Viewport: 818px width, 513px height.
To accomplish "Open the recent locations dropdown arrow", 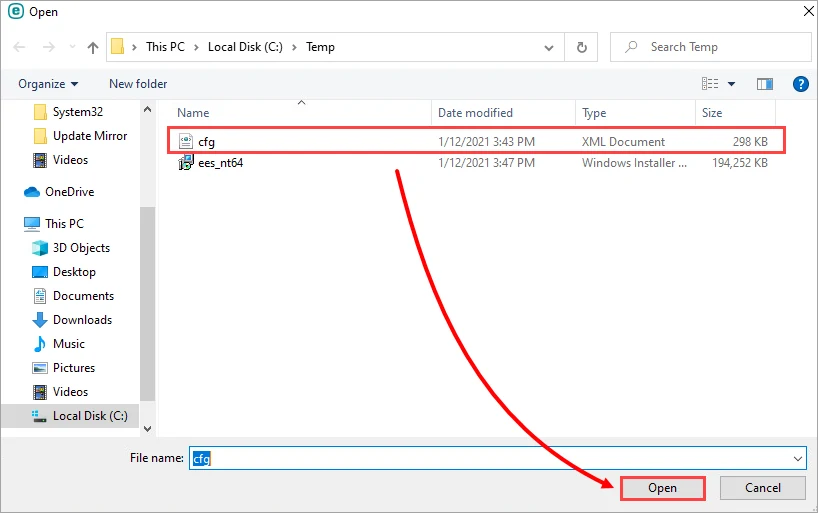I will click(73, 47).
